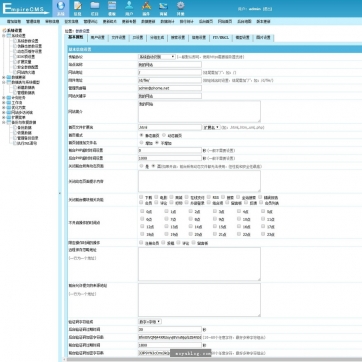Screen dimensions: 362x362
Task: Tick the RSS module checkbox
Action: [x=209, y=197]
